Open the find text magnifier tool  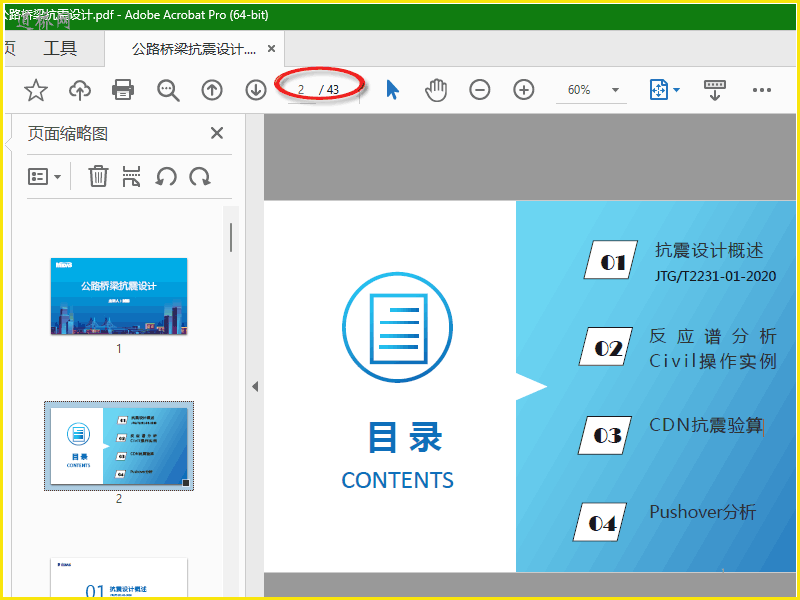coord(168,90)
